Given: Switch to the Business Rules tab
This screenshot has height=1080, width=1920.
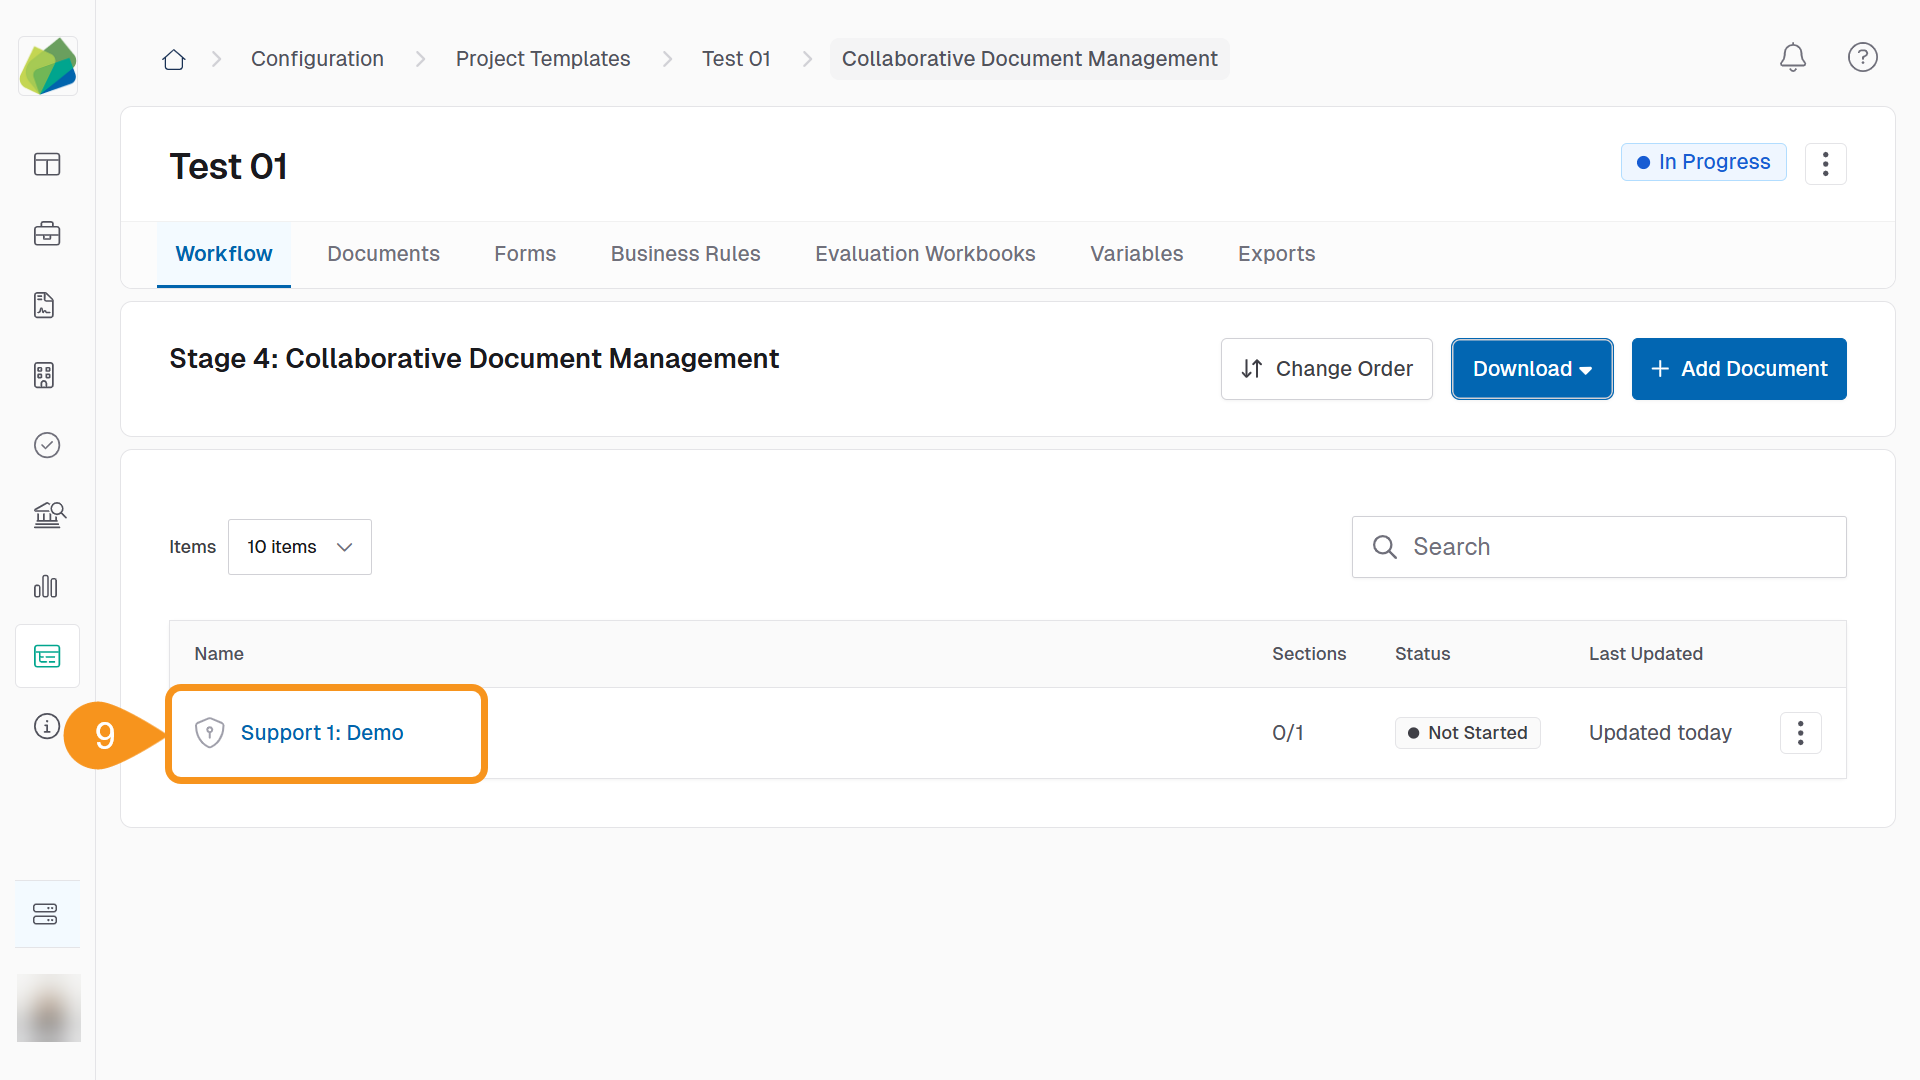Looking at the screenshot, I should point(685,254).
